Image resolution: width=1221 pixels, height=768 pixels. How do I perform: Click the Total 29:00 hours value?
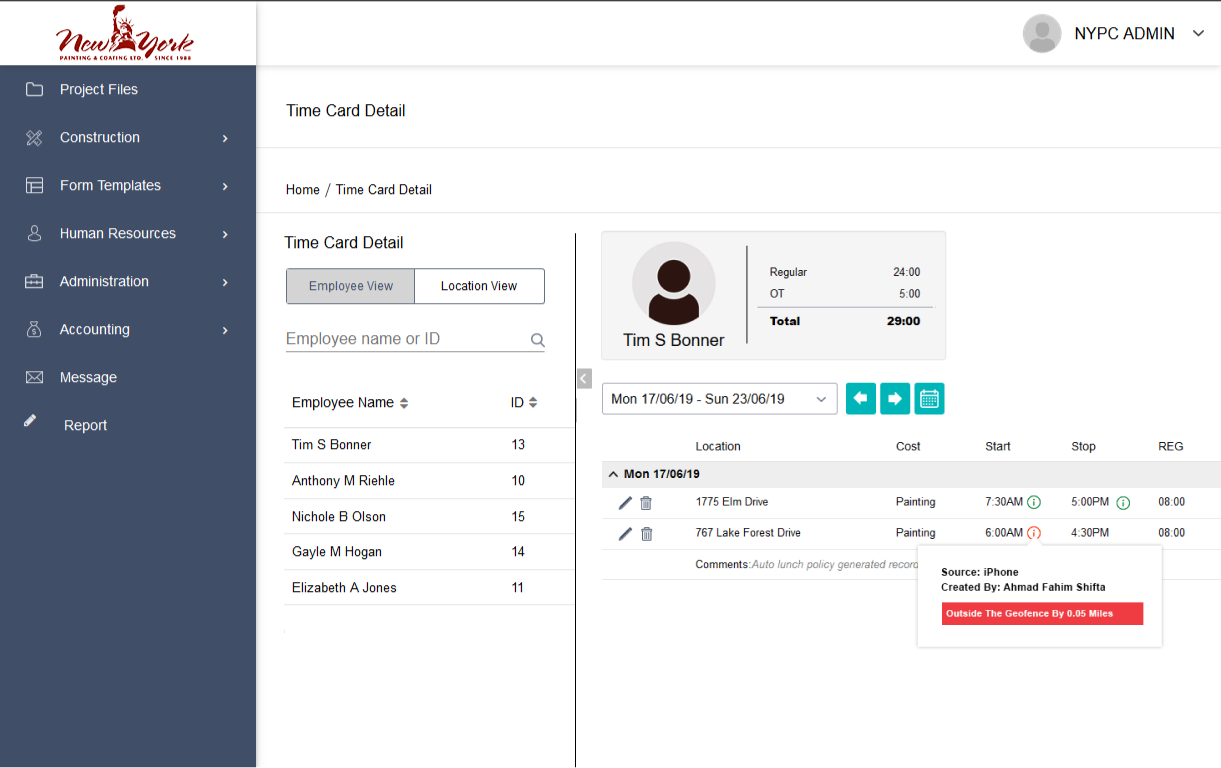click(904, 321)
